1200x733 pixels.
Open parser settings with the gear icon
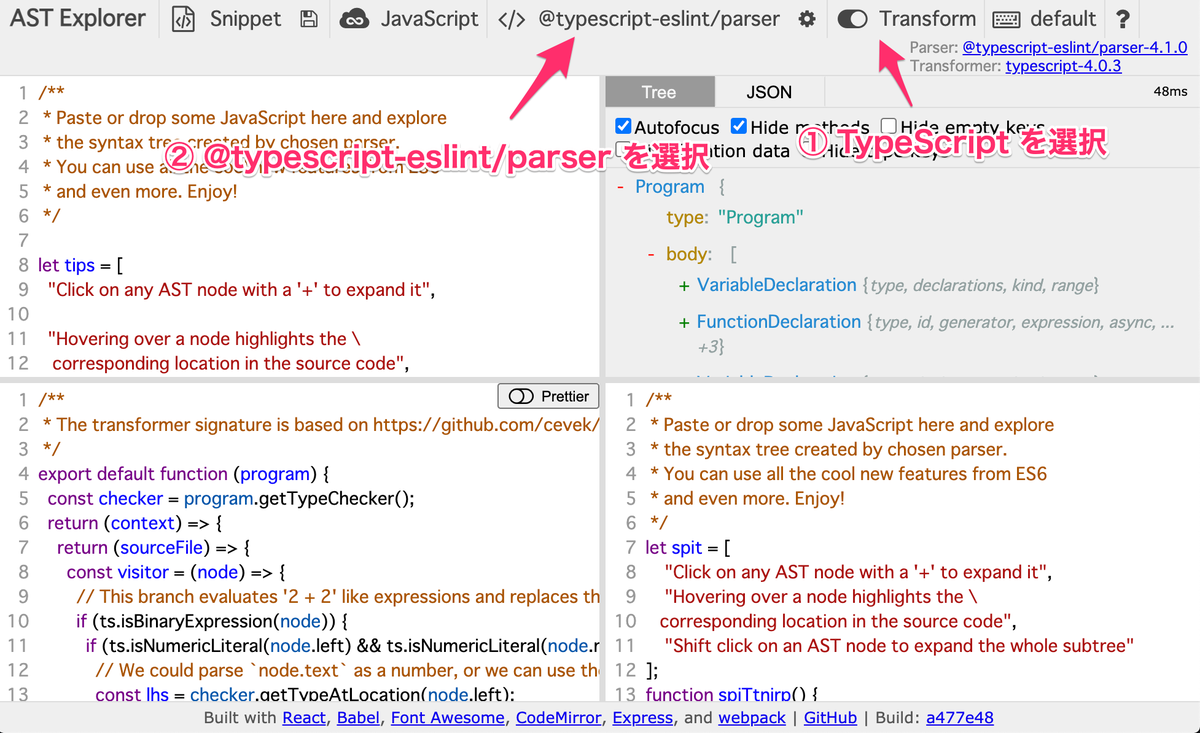(x=807, y=19)
